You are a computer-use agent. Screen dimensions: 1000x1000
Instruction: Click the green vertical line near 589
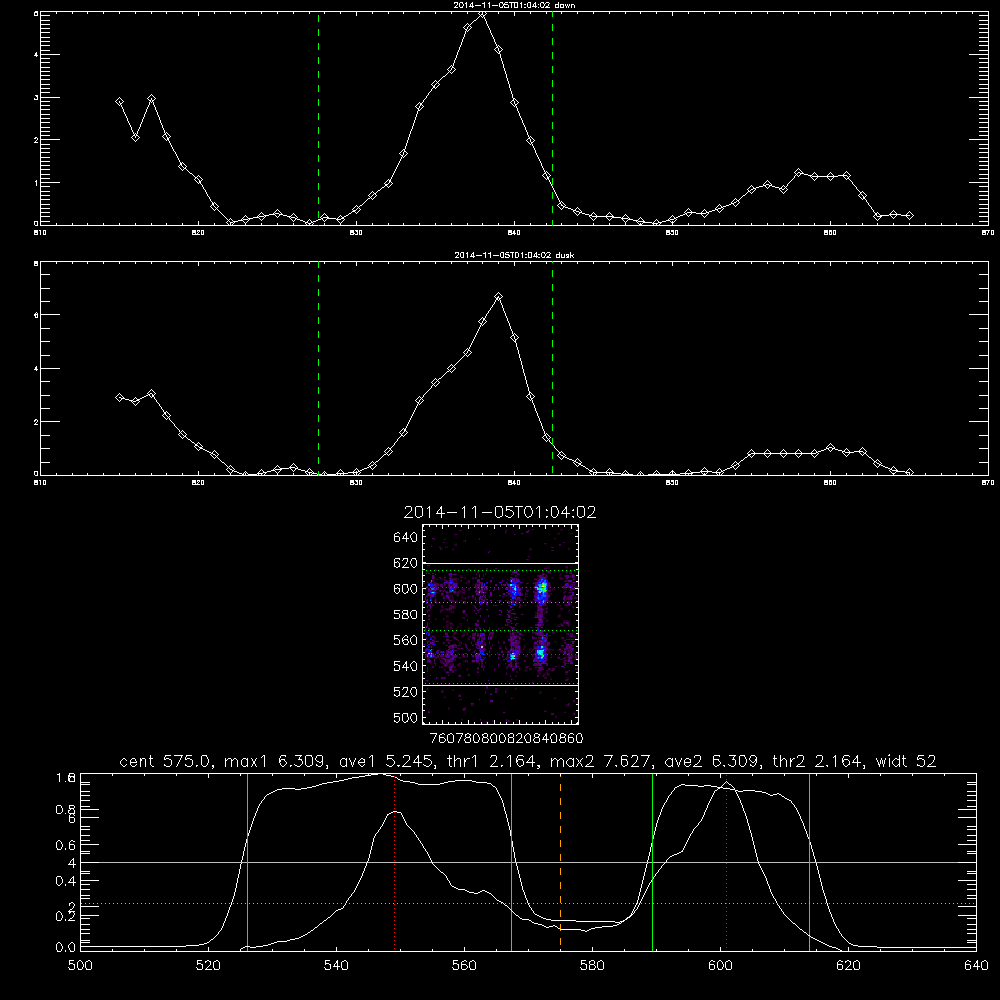652,861
